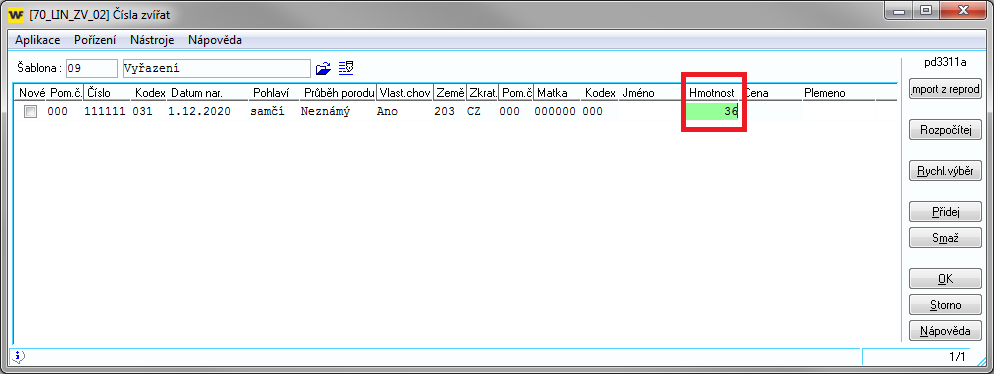The height and width of the screenshot is (374, 994).
Task: Toggle the Nové checkbox in first row
Action: [x=30, y=112]
